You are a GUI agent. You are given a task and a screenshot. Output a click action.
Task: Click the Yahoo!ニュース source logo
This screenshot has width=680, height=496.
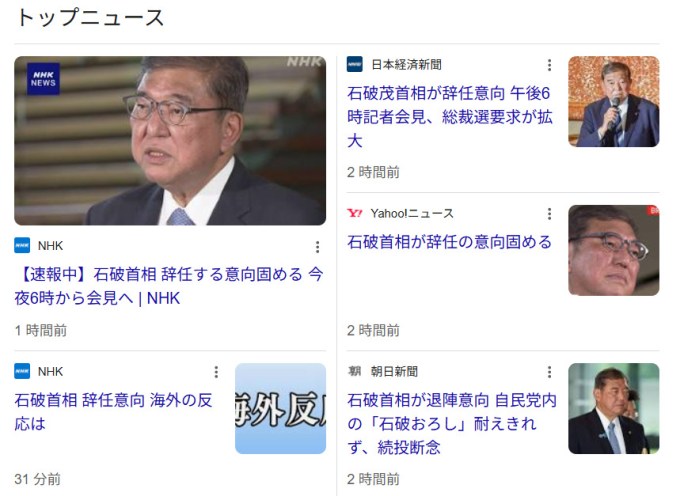pyautogui.click(x=354, y=213)
